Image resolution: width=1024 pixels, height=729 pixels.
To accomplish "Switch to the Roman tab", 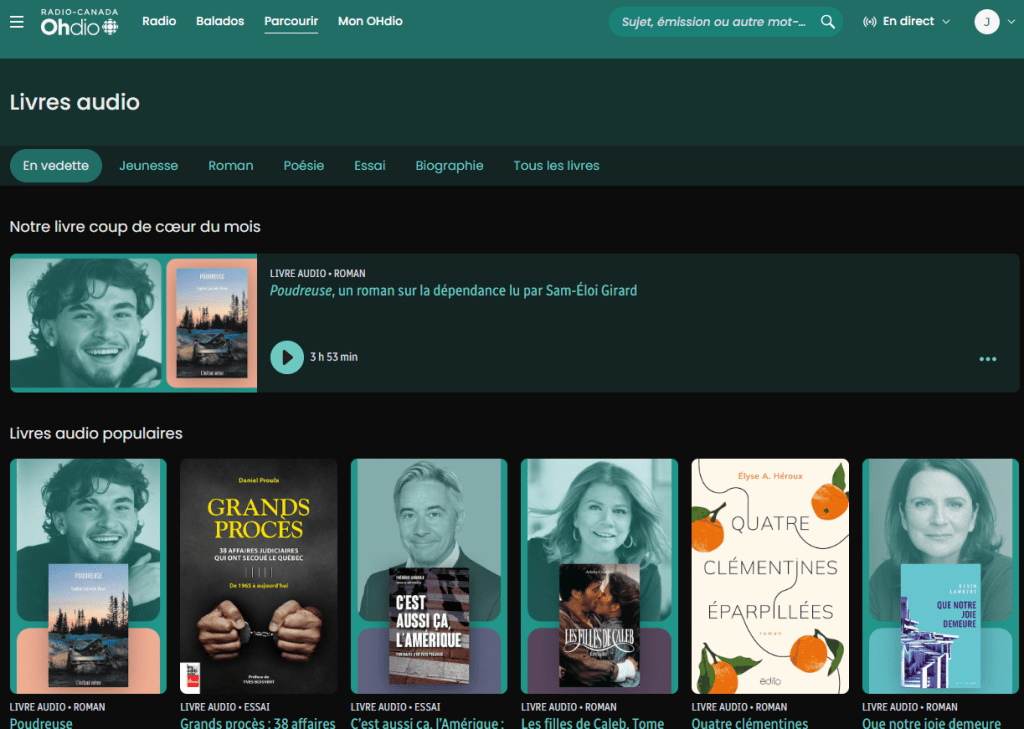I will coord(230,166).
